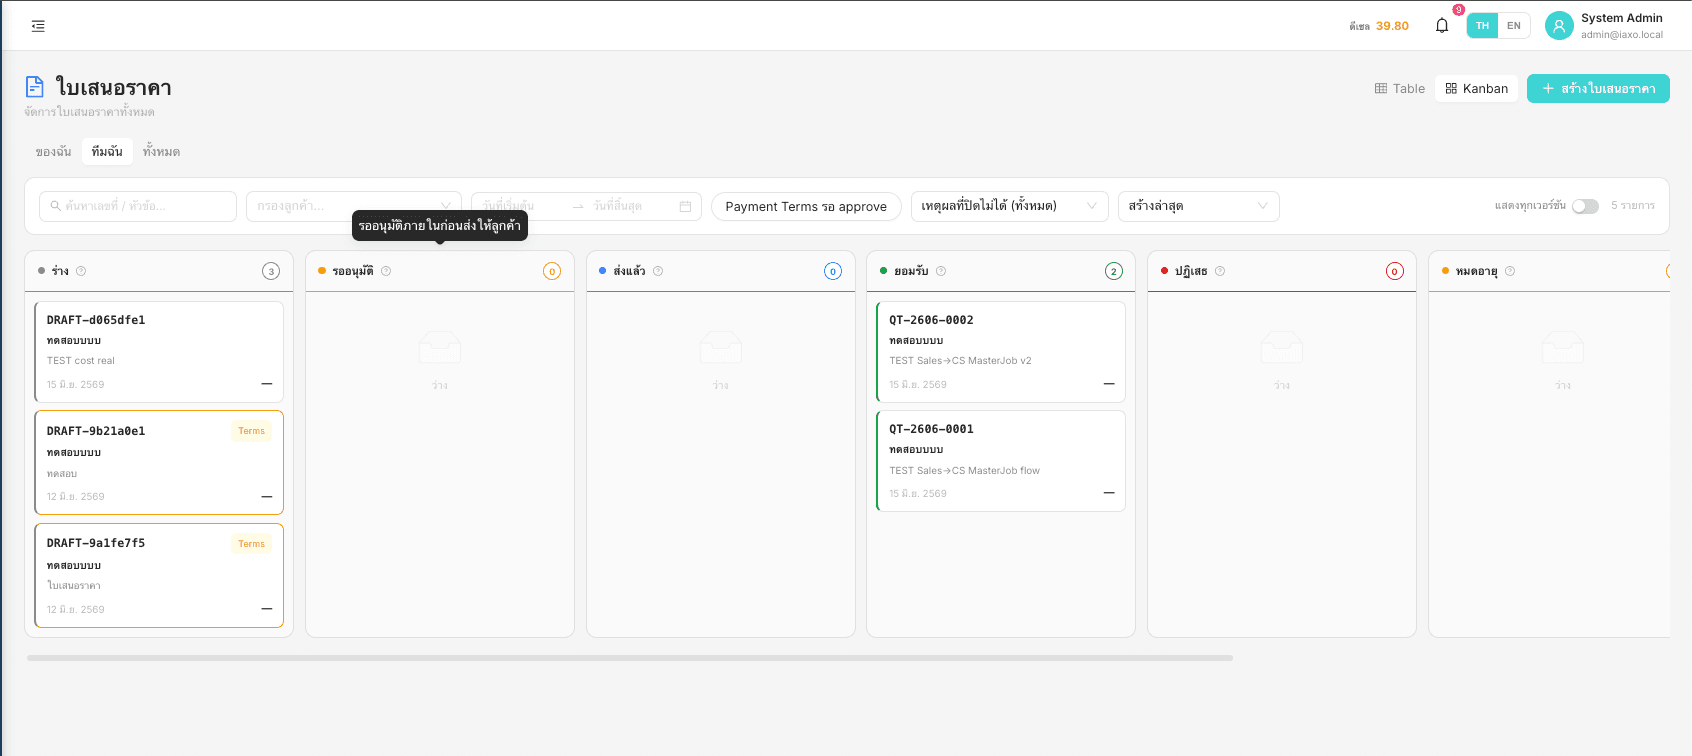The height and width of the screenshot is (756, 1692).
Task: Click text 'TEST Sales→CS MasterJob flow'
Action: pos(964,471)
